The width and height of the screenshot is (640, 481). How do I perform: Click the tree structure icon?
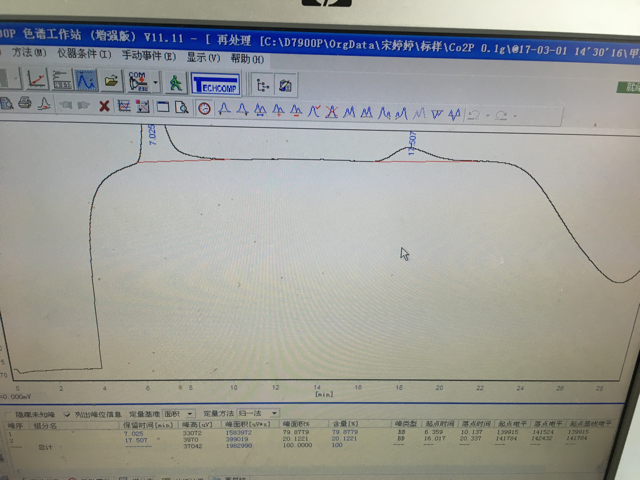(262, 85)
